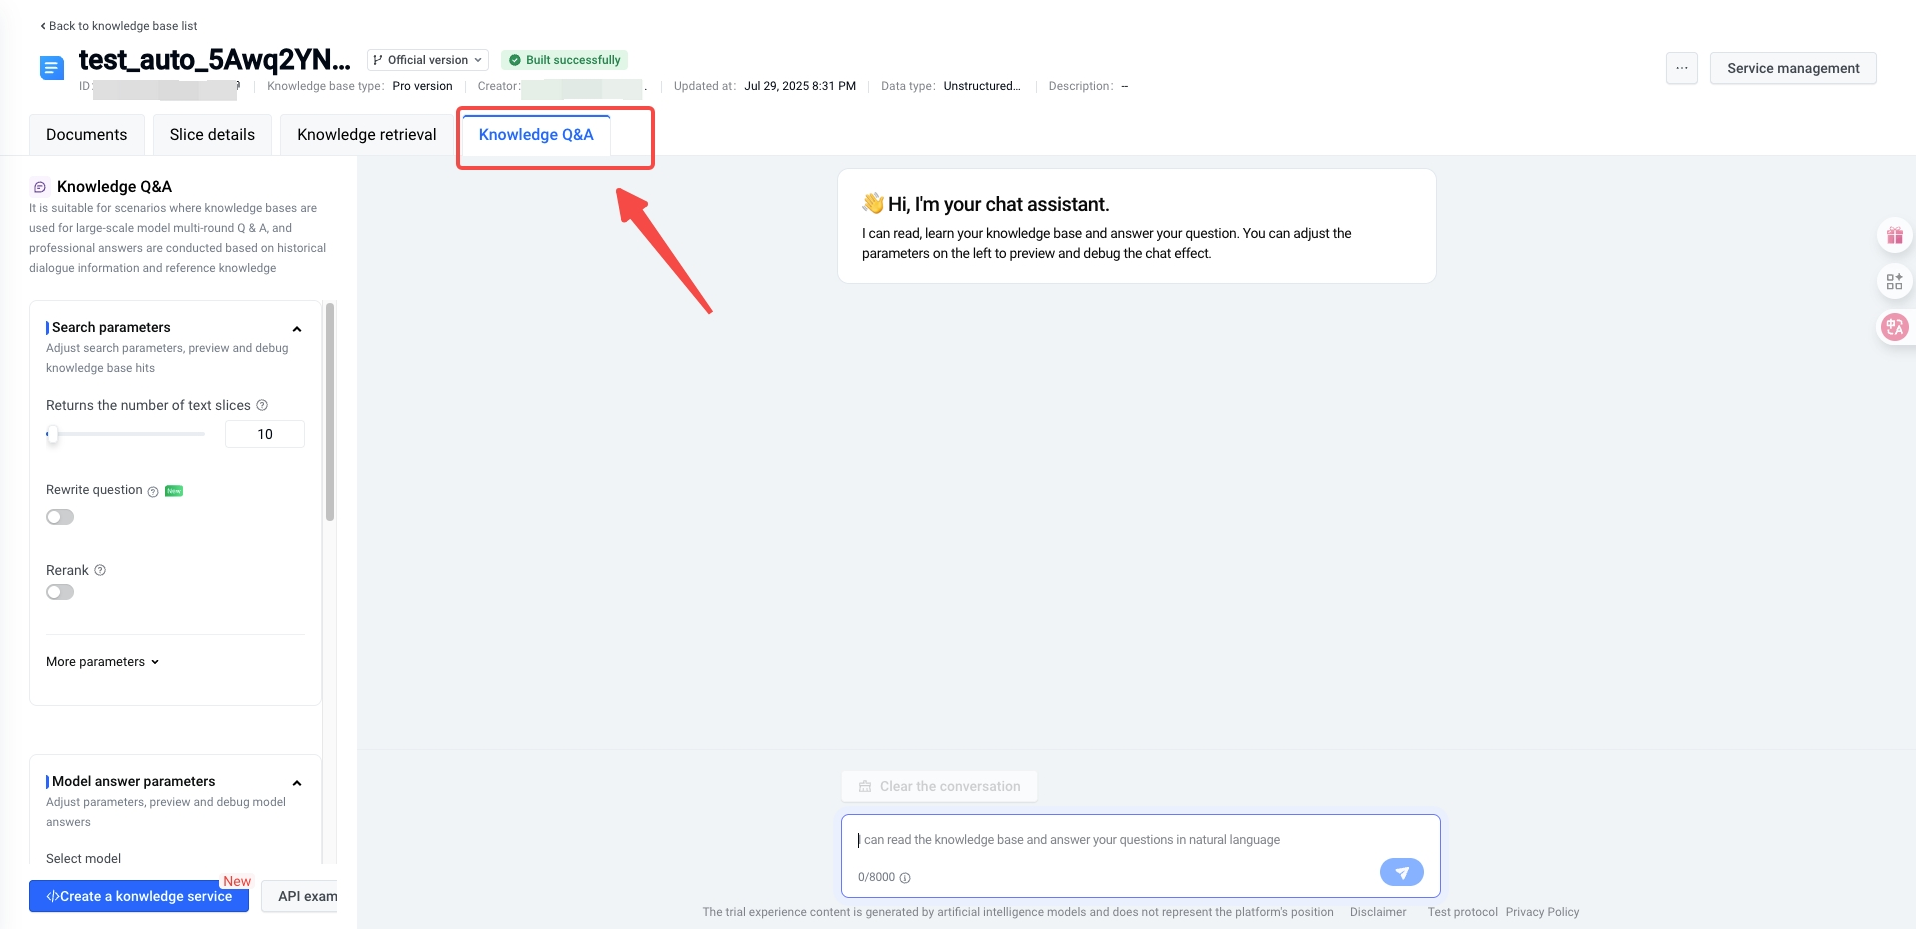Open the apps grid icon on right edge
Viewport: 1916px width, 929px height.
(1894, 282)
